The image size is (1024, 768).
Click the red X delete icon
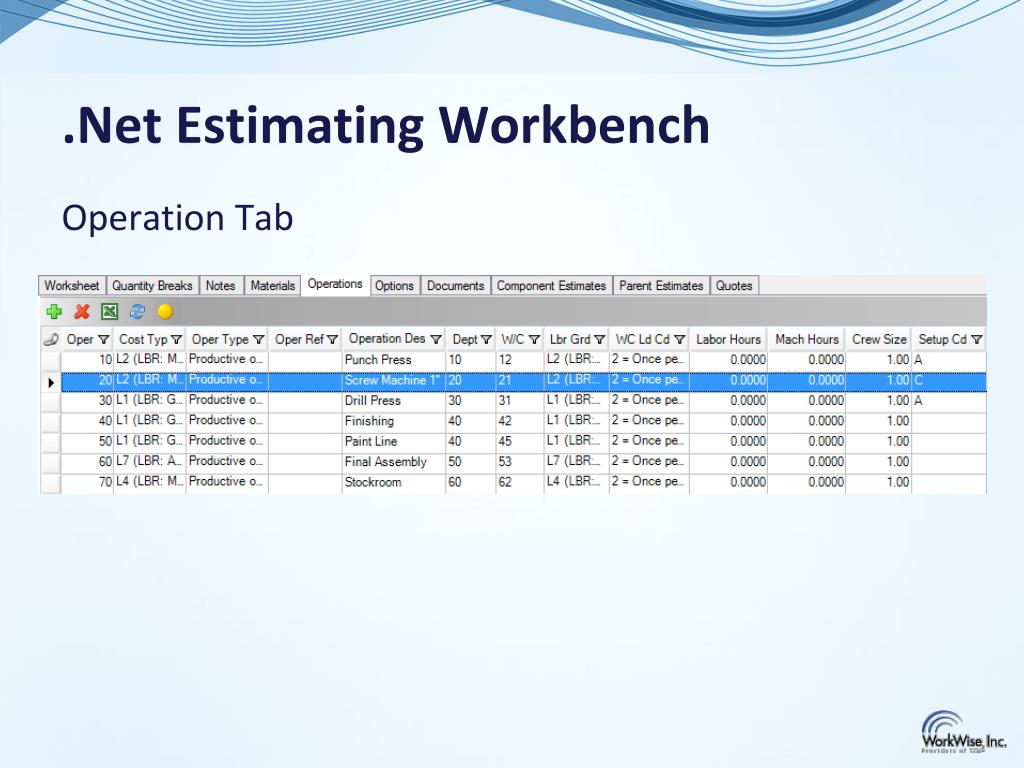[x=82, y=312]
